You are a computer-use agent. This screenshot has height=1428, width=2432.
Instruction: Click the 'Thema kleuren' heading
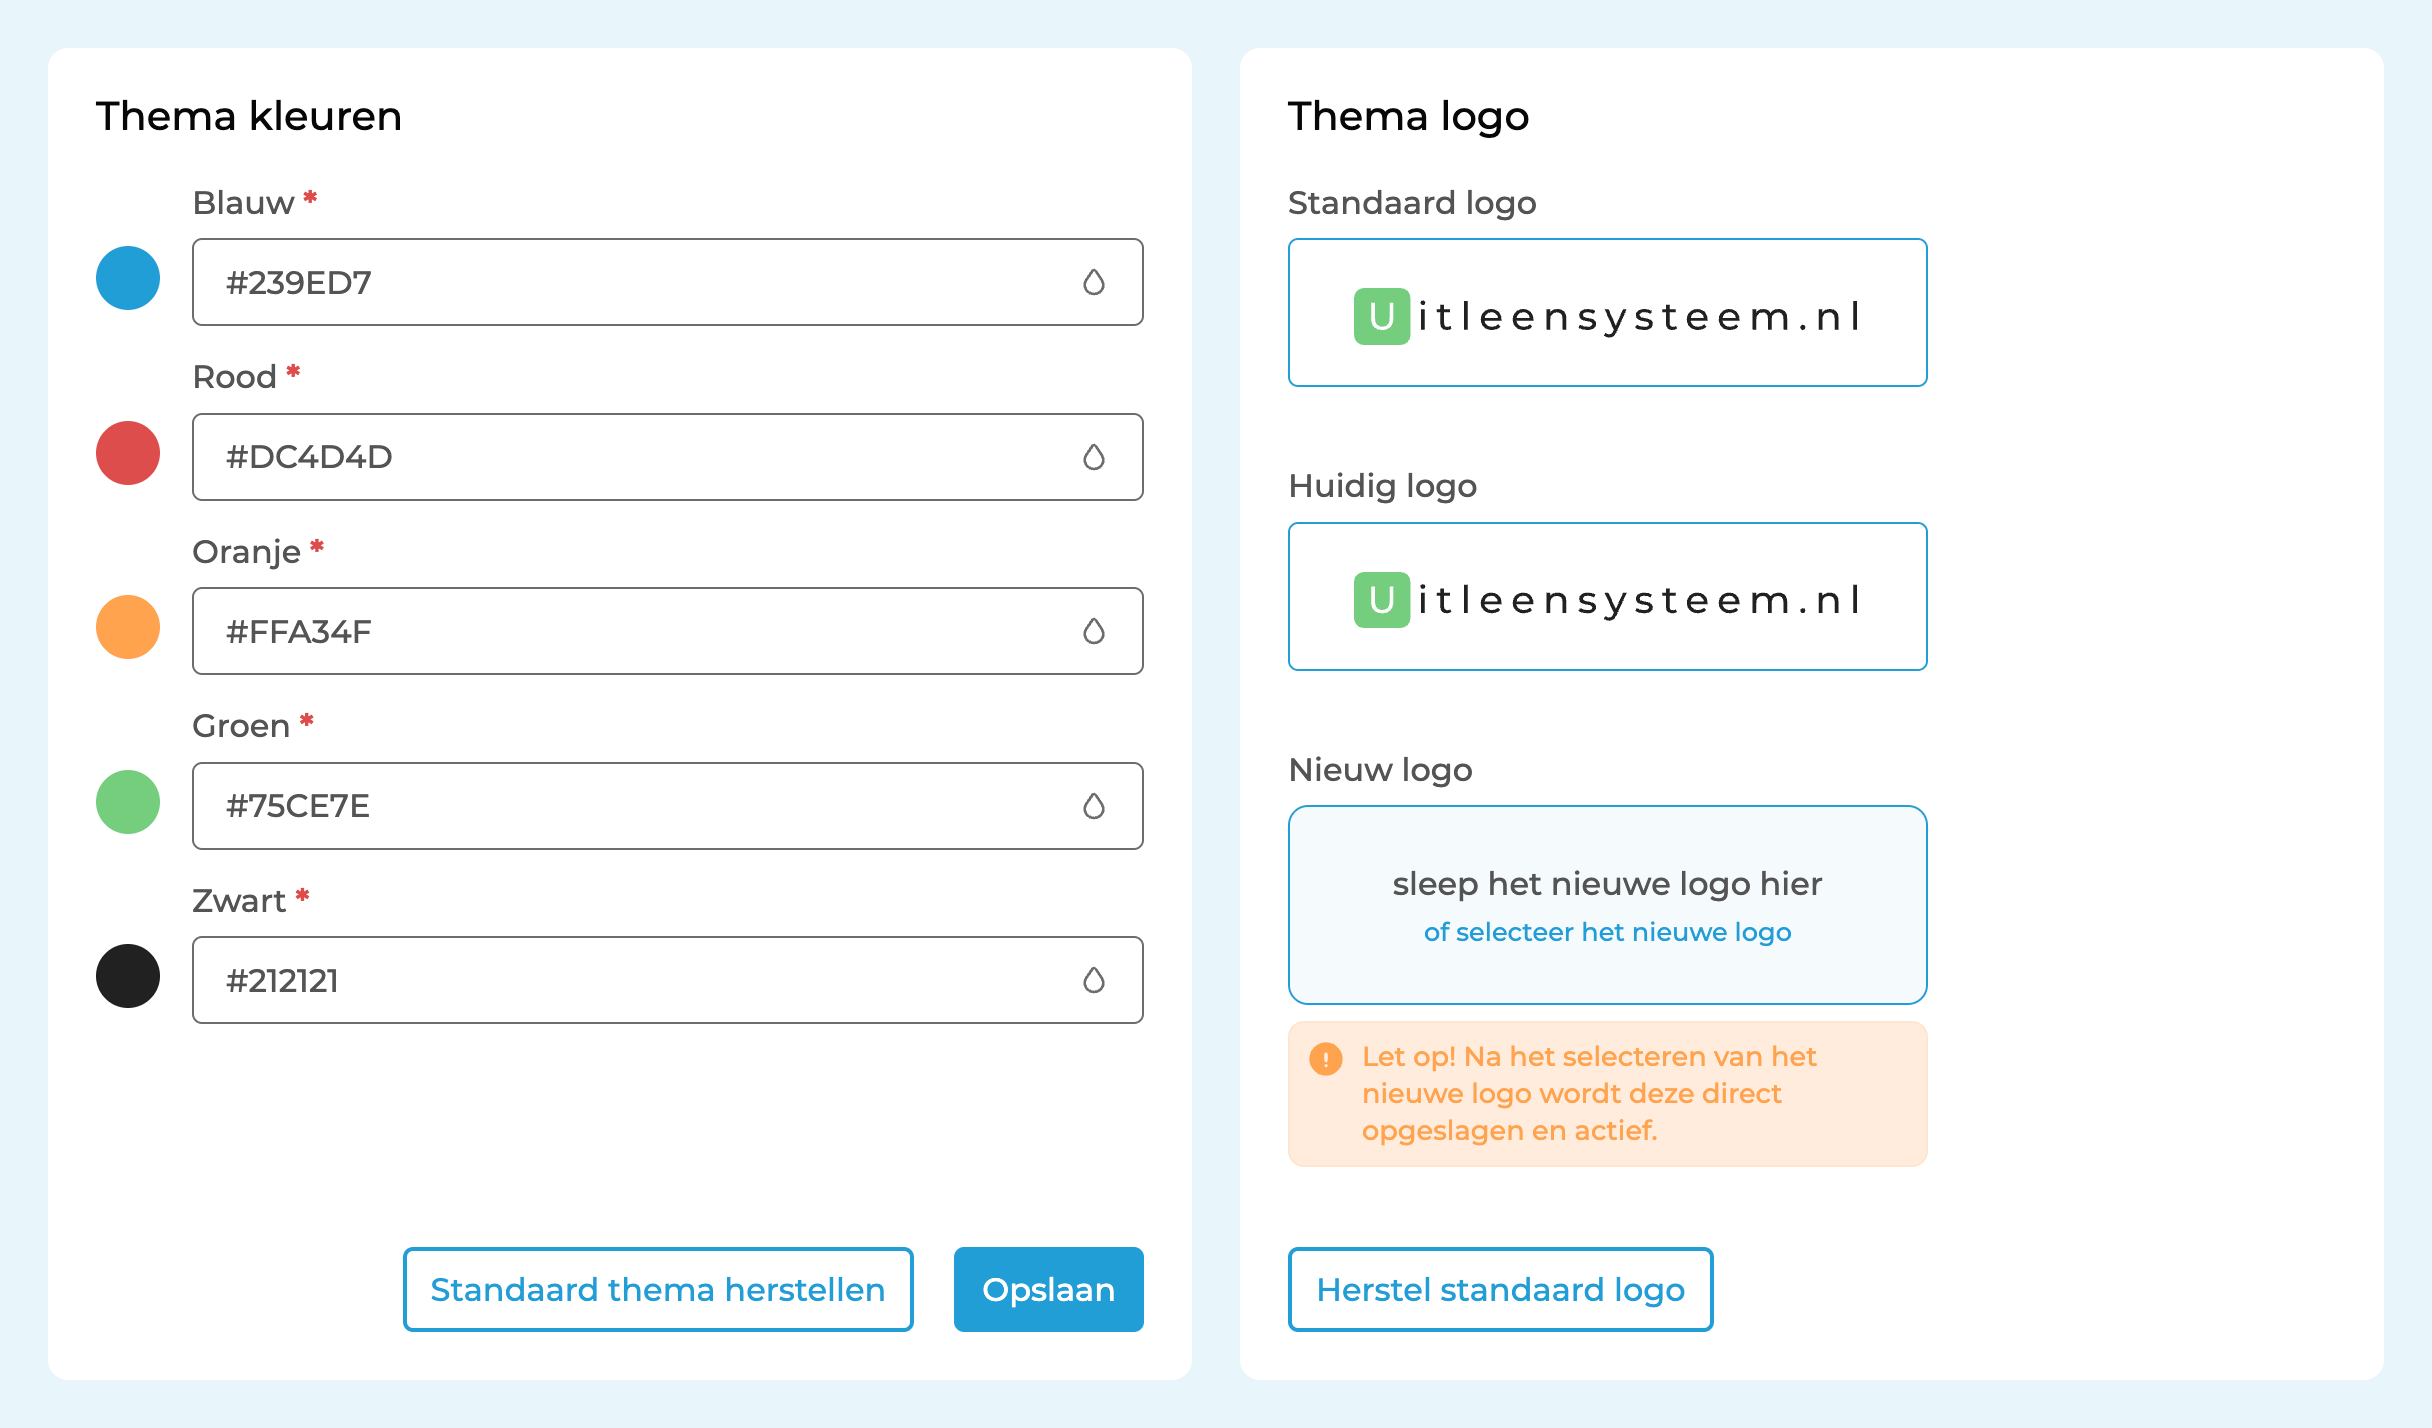tap(249, 116)
